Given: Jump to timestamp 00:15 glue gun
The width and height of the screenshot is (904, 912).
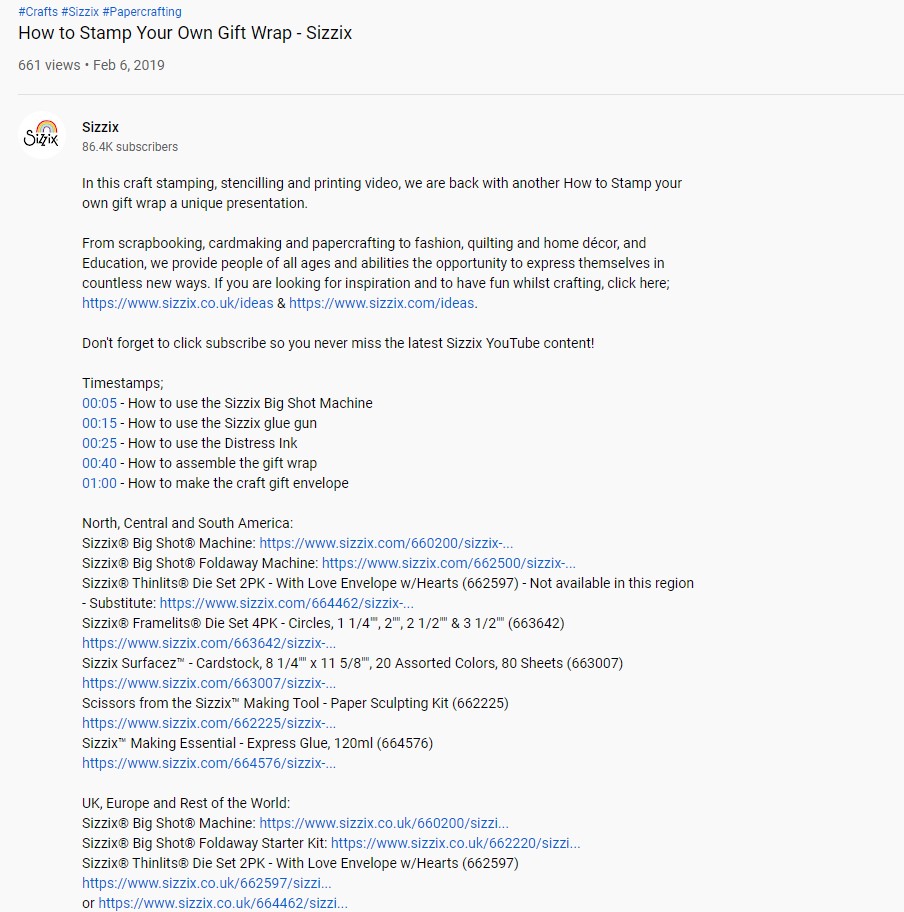Looking at the screenshot, I should [99, 423].
